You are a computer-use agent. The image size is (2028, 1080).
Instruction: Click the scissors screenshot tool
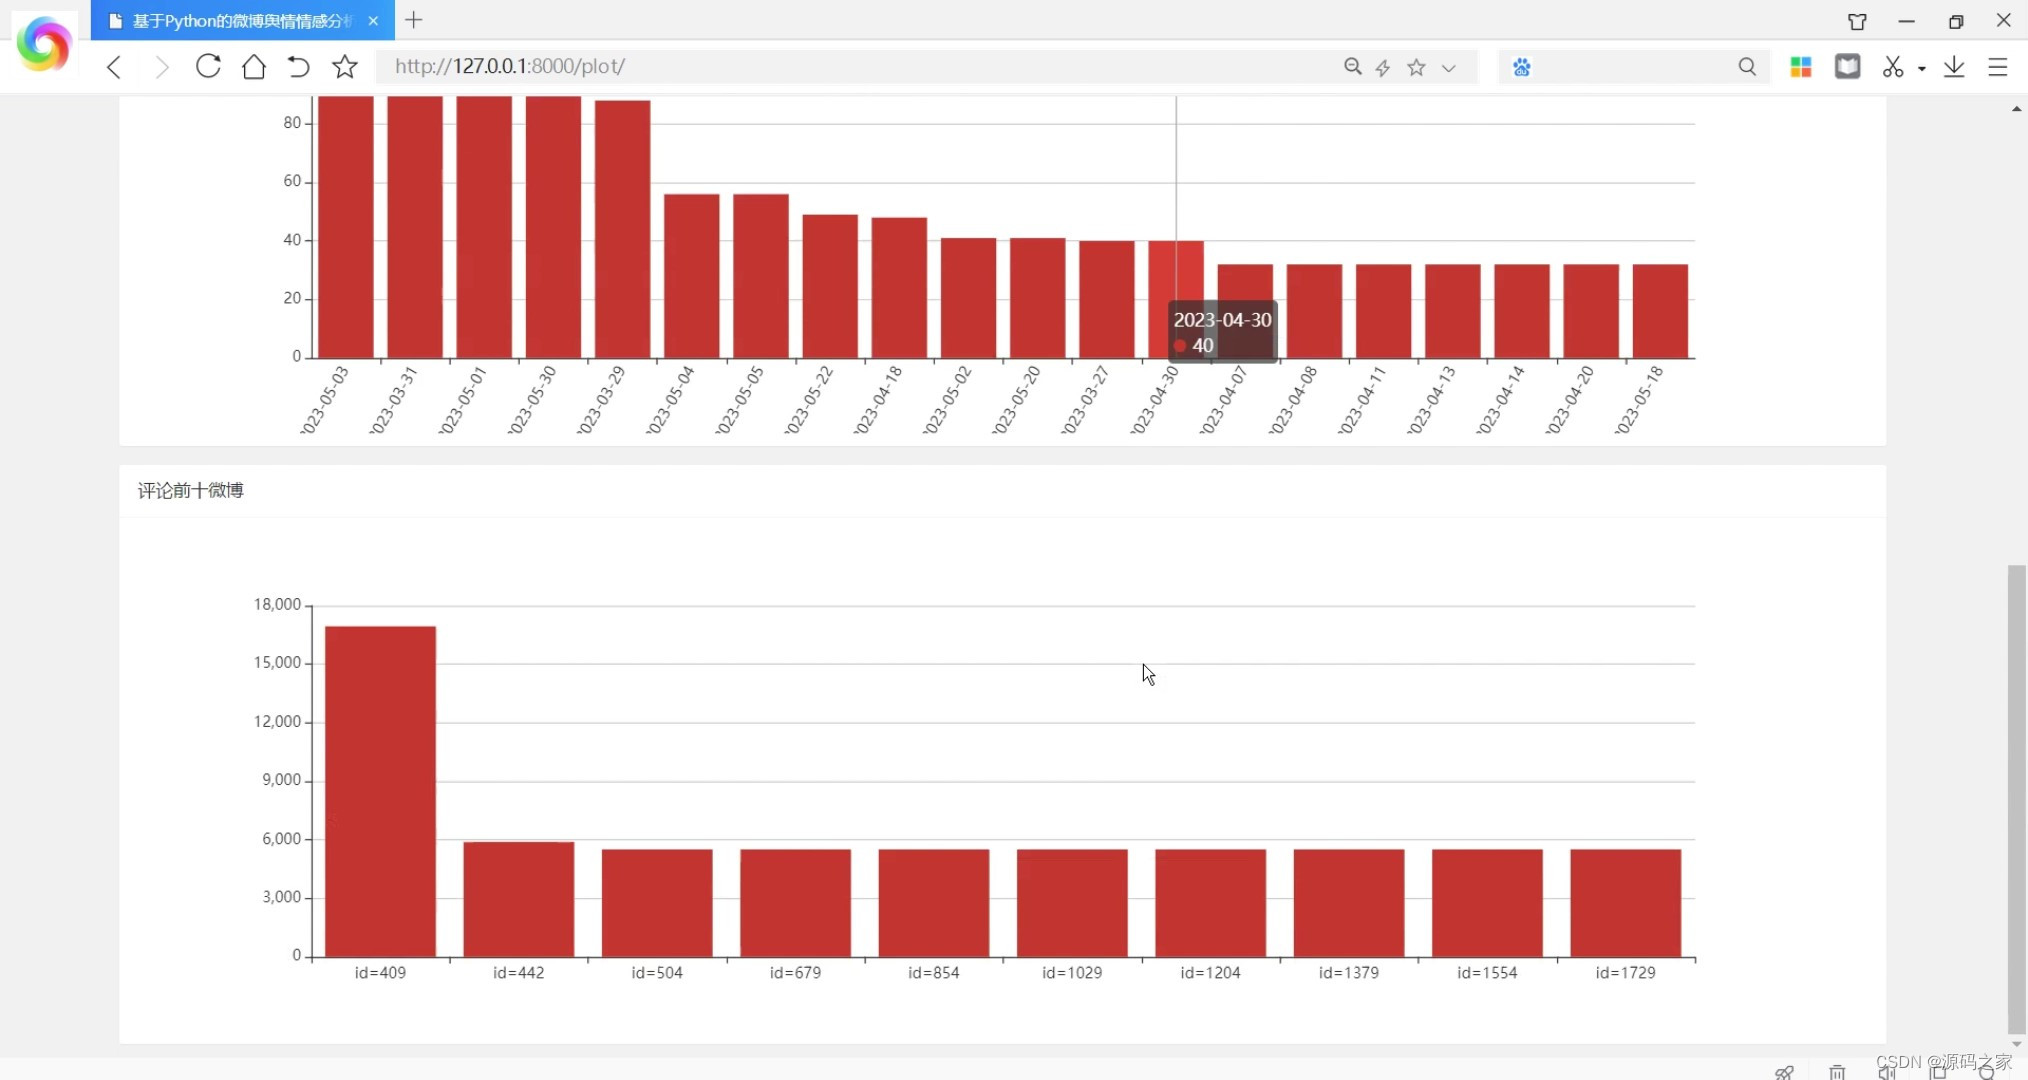1893,66
